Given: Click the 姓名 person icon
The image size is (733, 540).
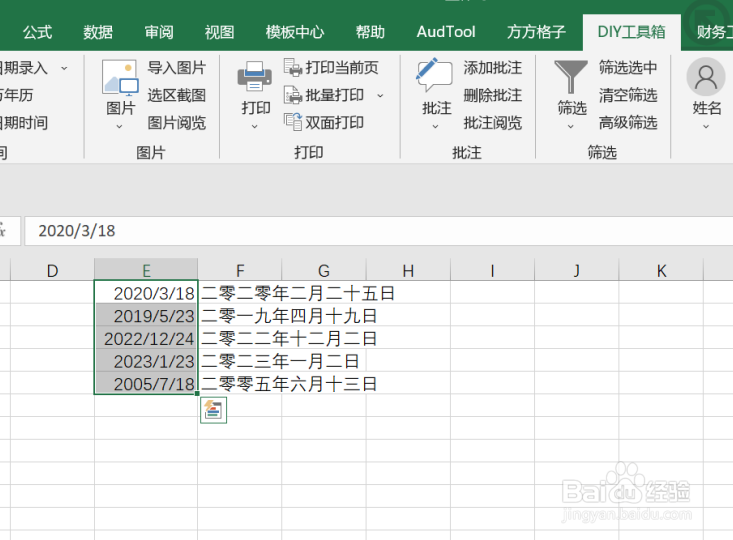Looking at the screenshot, I should (706, 77).
